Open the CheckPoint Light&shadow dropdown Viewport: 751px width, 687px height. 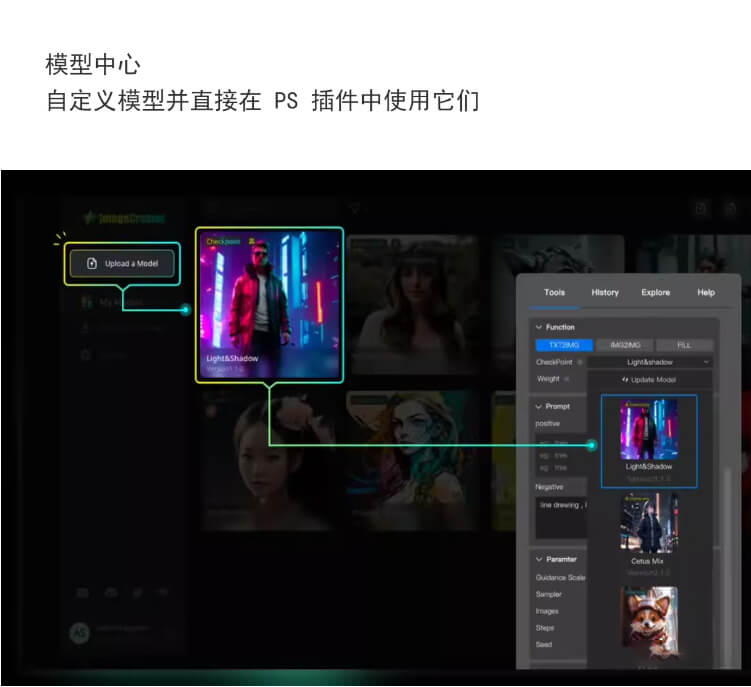pos(650,362)
